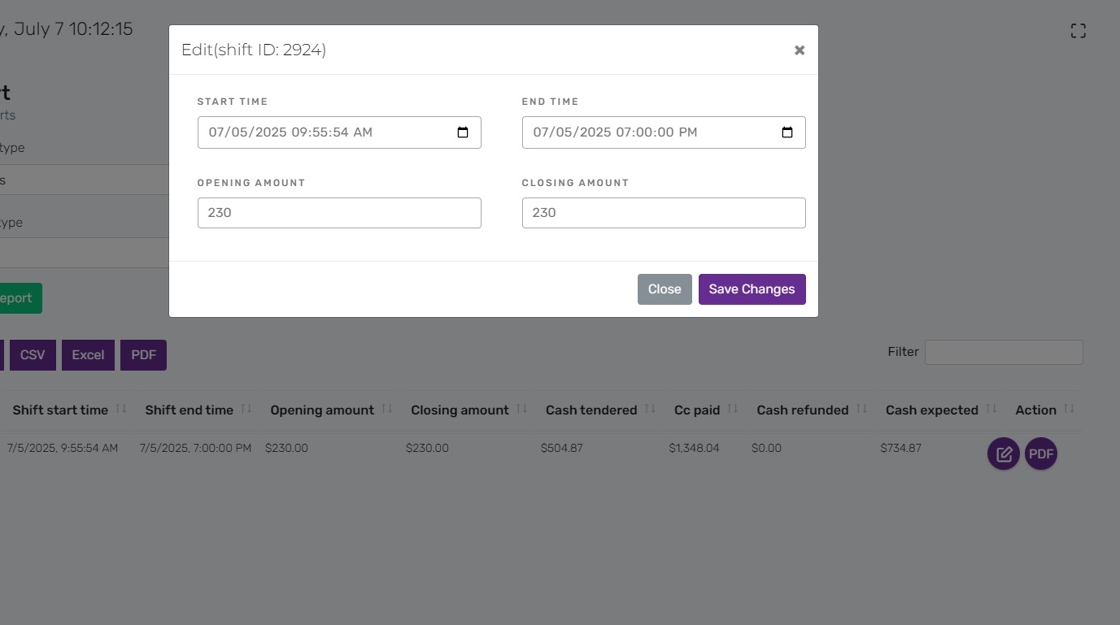Click the Start Time date text field
Viewport: 1120px width, 625px height.
click(x=339, y=132)
